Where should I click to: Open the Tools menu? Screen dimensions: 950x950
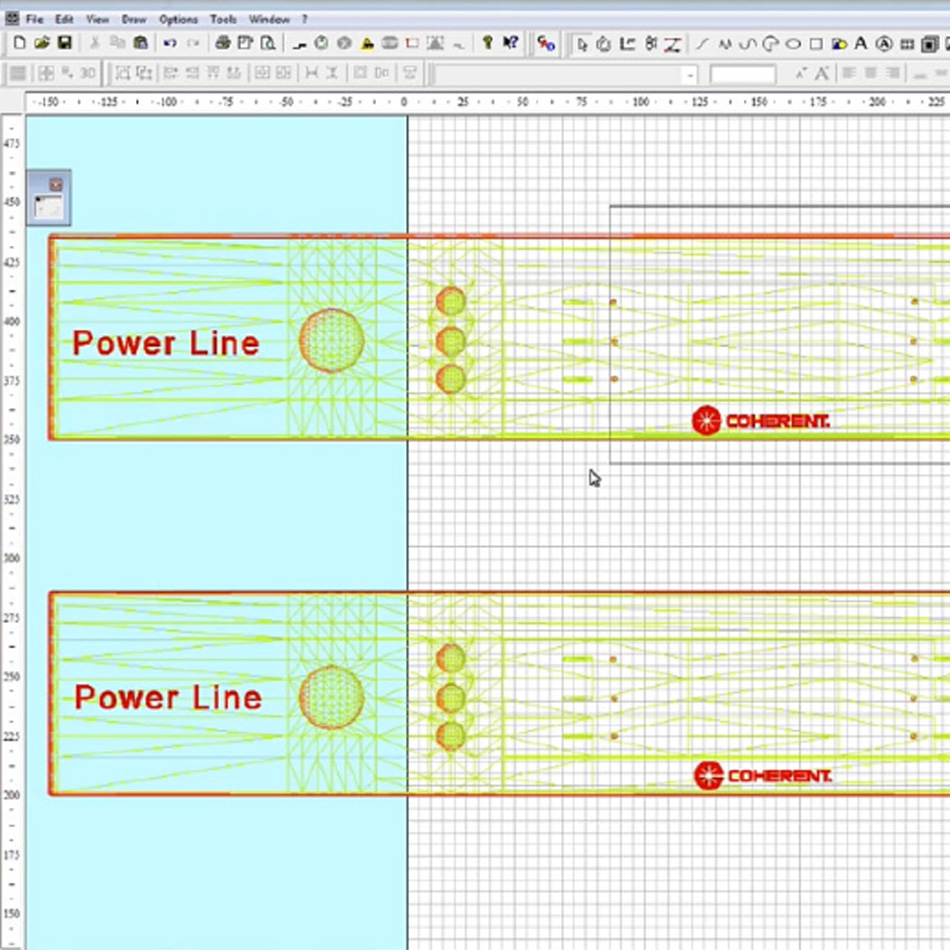(x=222, y=18)
